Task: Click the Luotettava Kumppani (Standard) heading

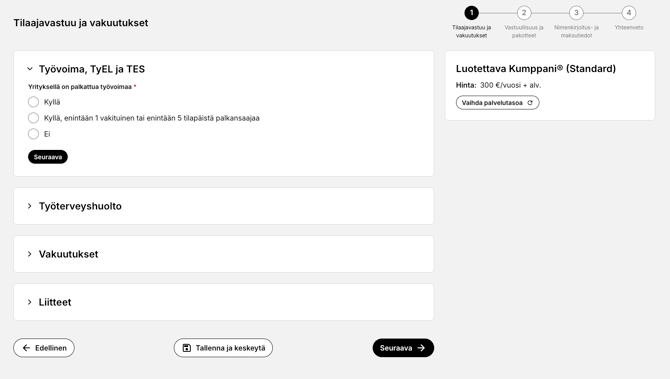Action: [x=536, y=68]
